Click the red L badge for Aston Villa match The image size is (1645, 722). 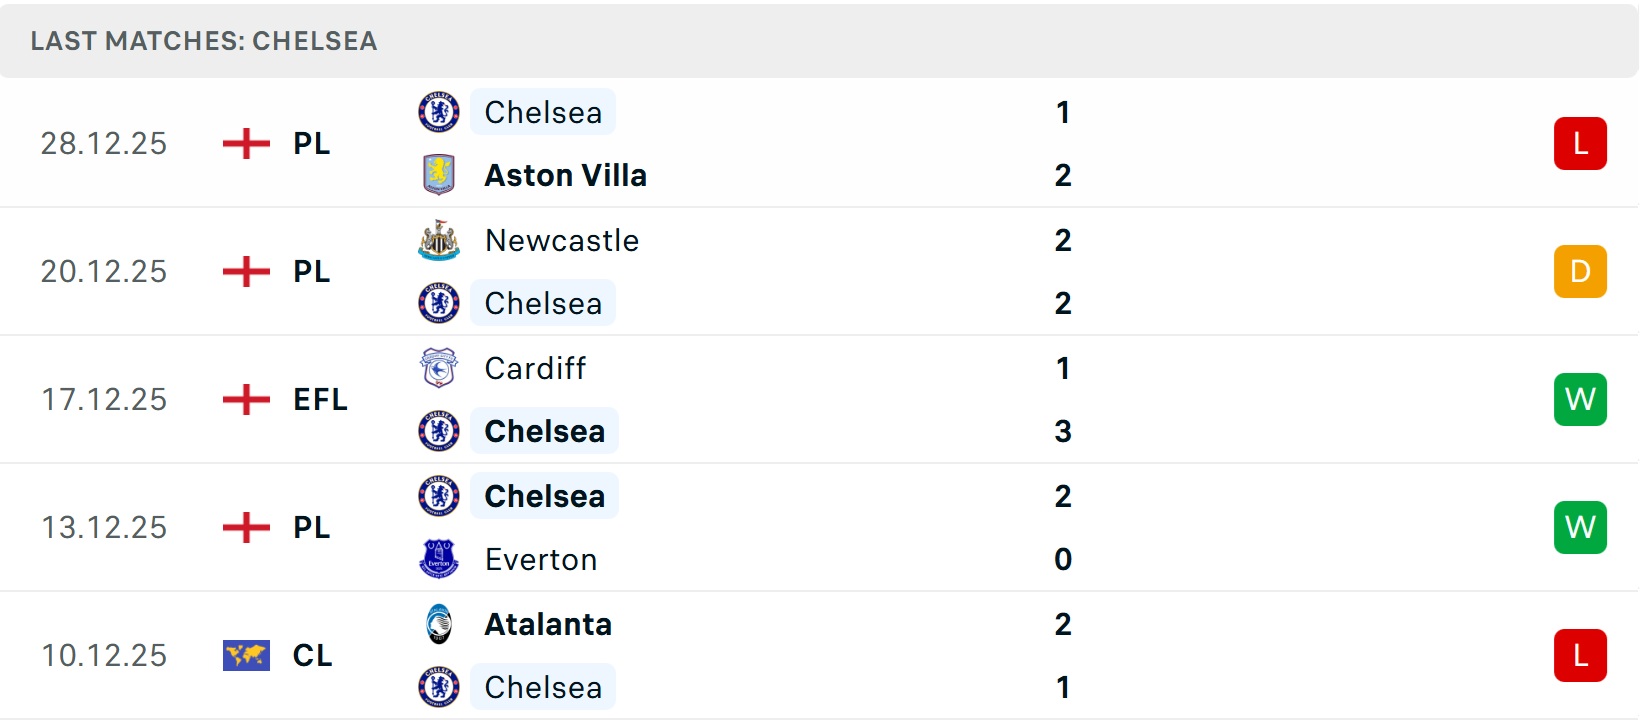1579,144
